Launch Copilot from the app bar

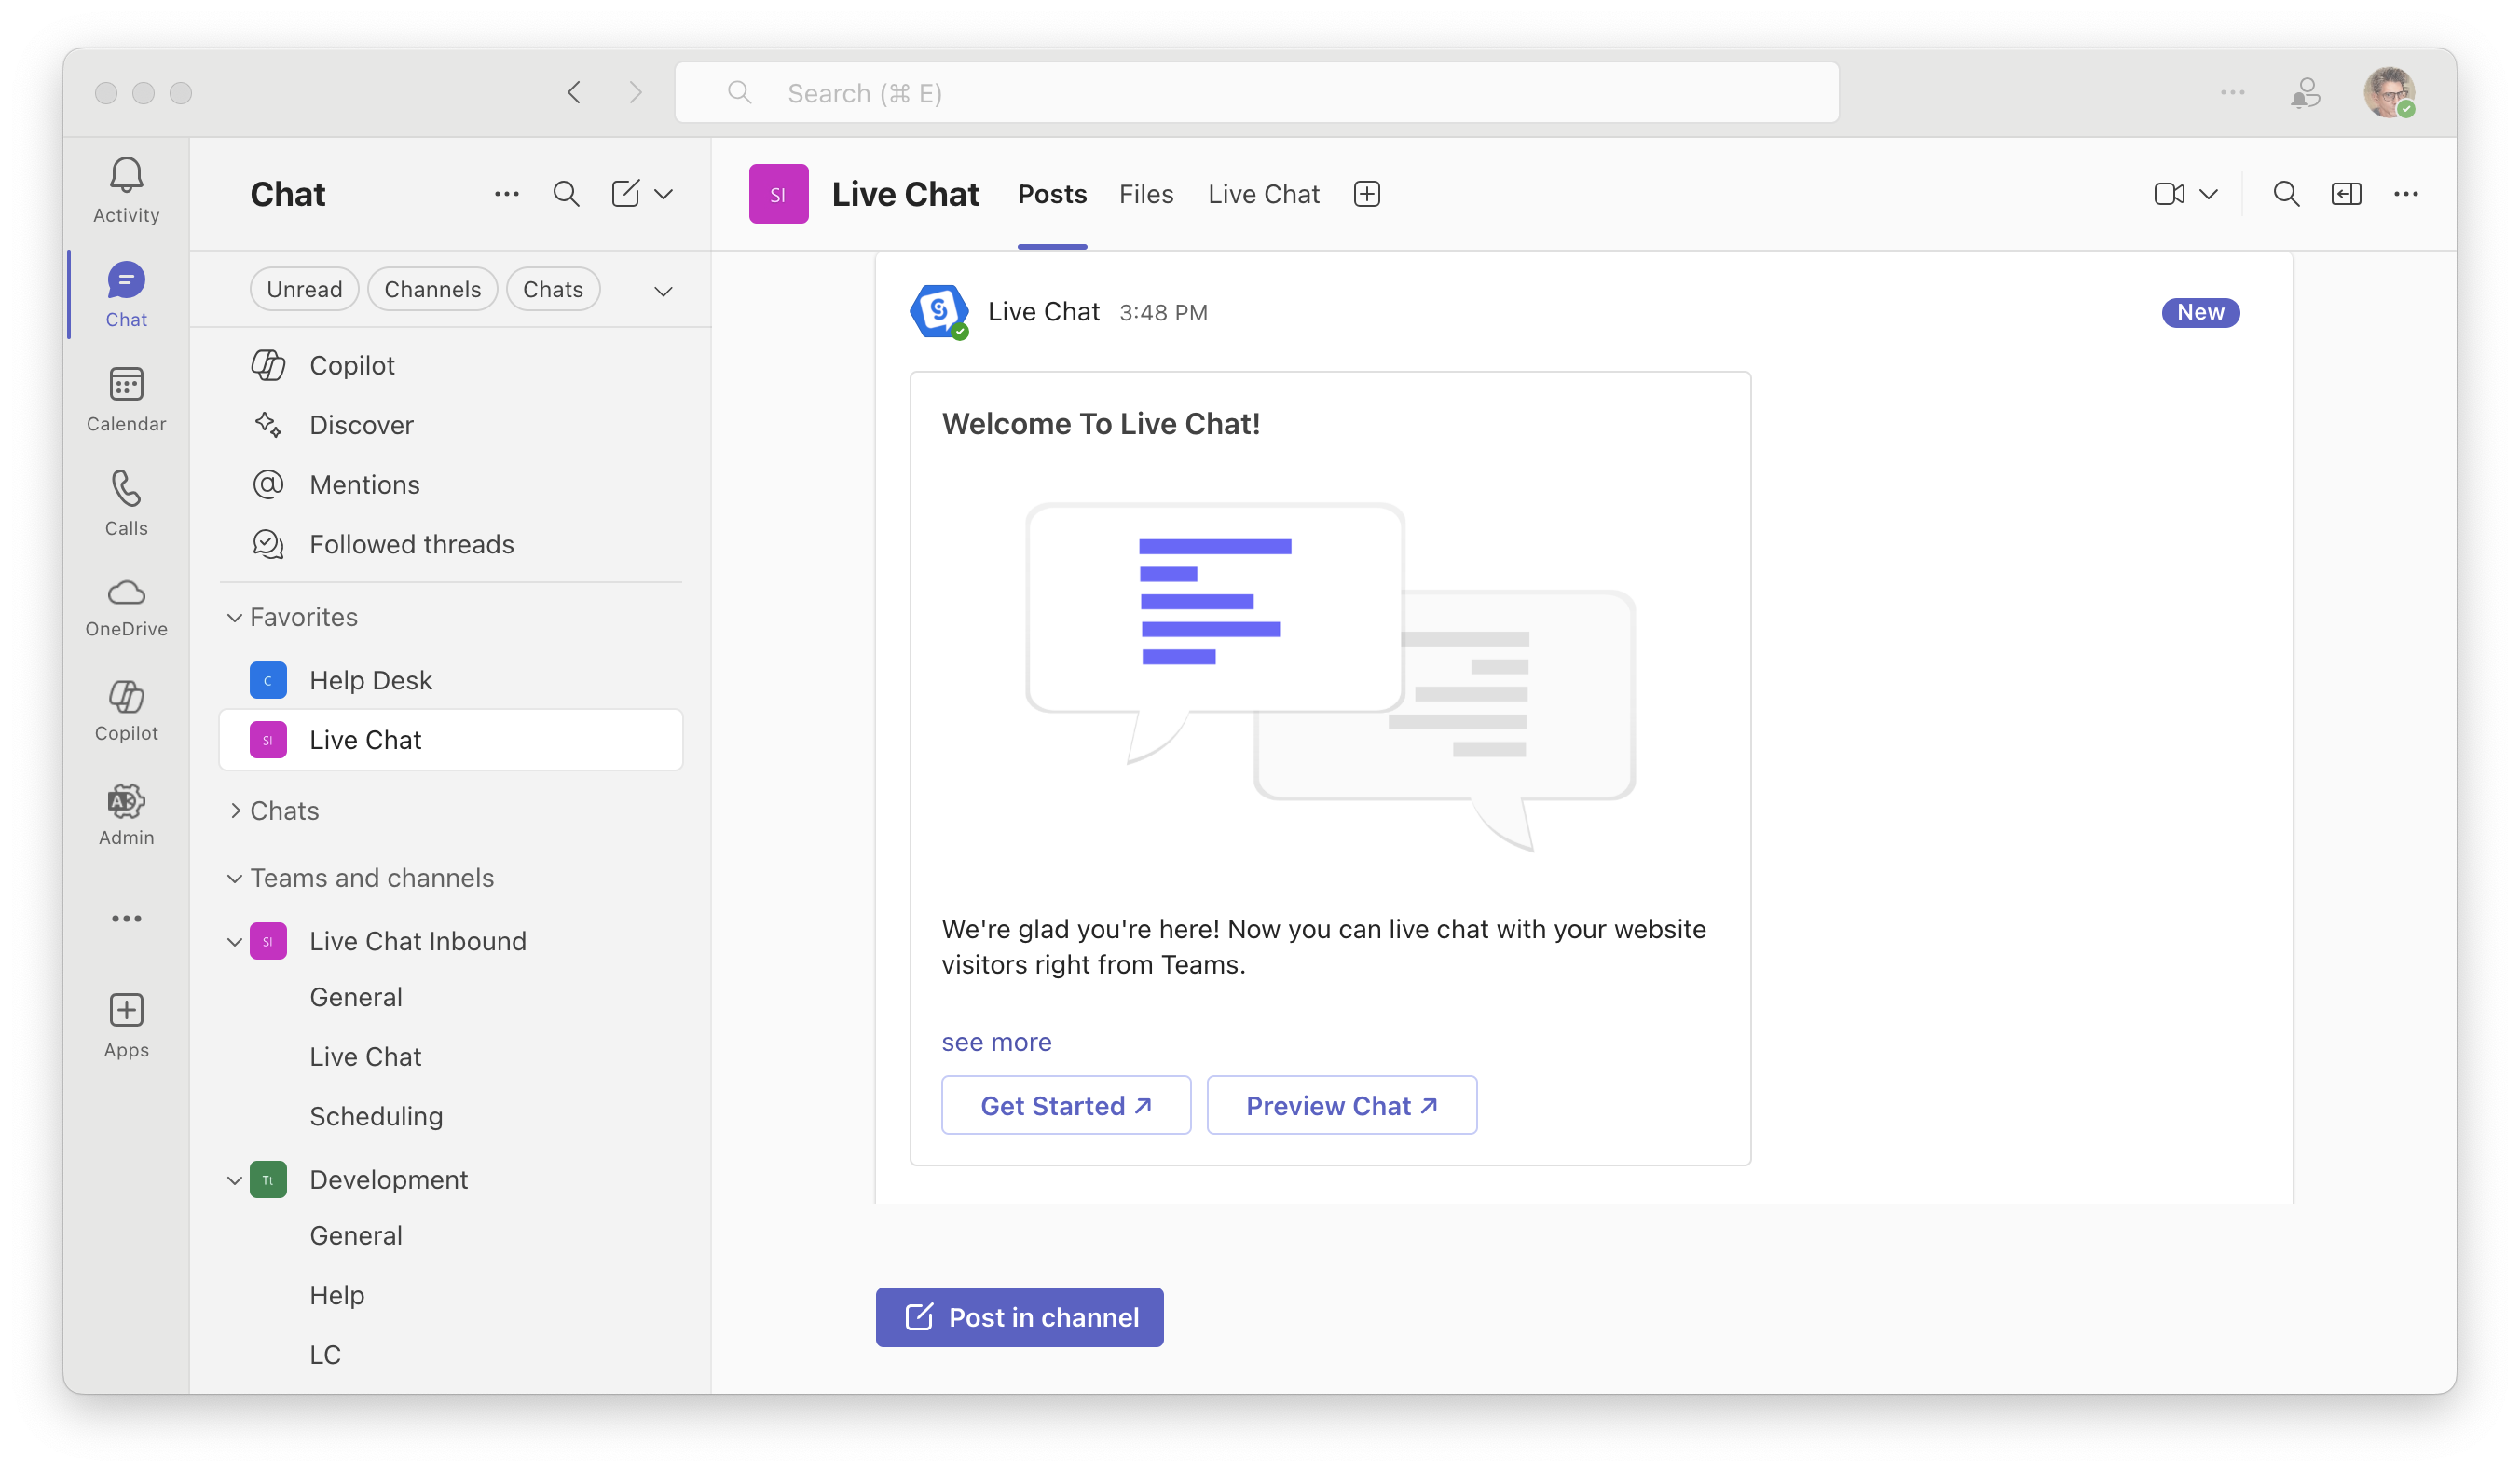click(x=126, y=711)
